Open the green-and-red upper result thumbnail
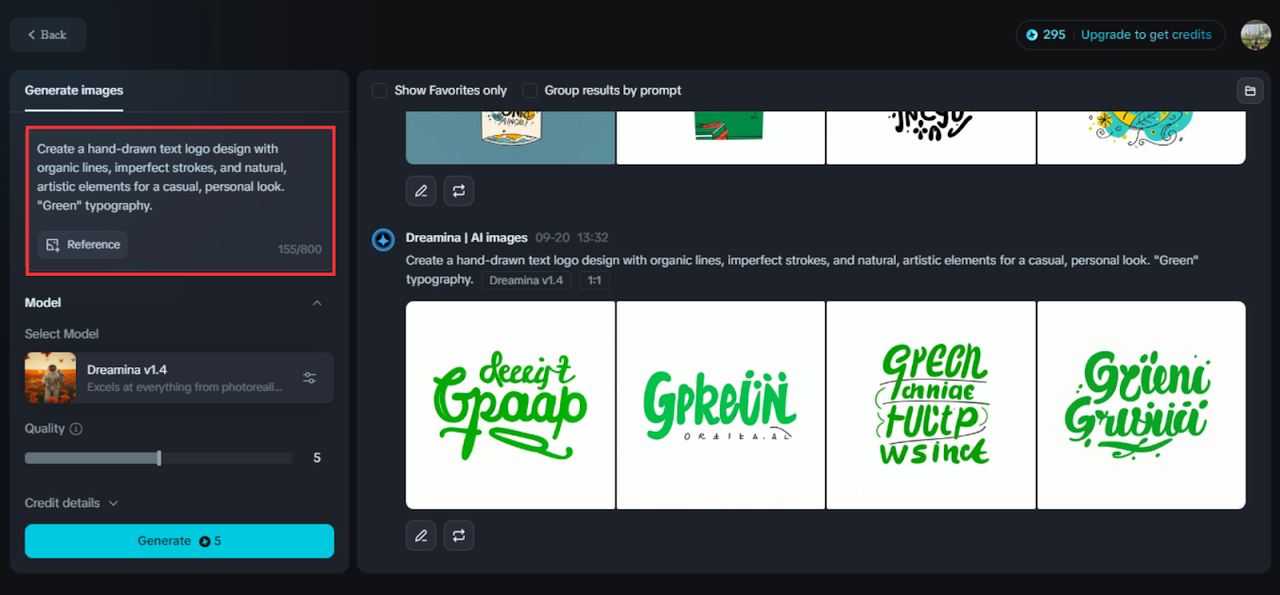The height and width of the screenshot is (595, 1280). point(721,139)
